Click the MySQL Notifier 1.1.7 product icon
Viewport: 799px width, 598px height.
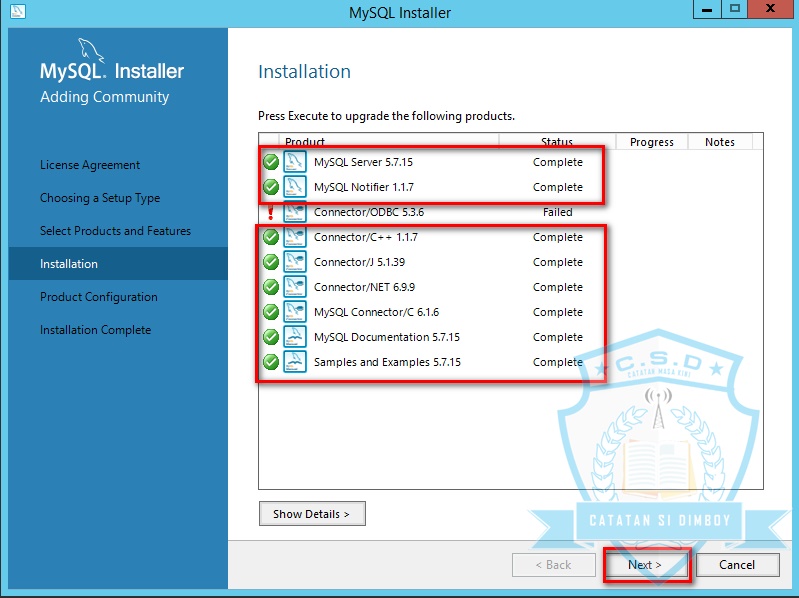click(x=295, y=187)
